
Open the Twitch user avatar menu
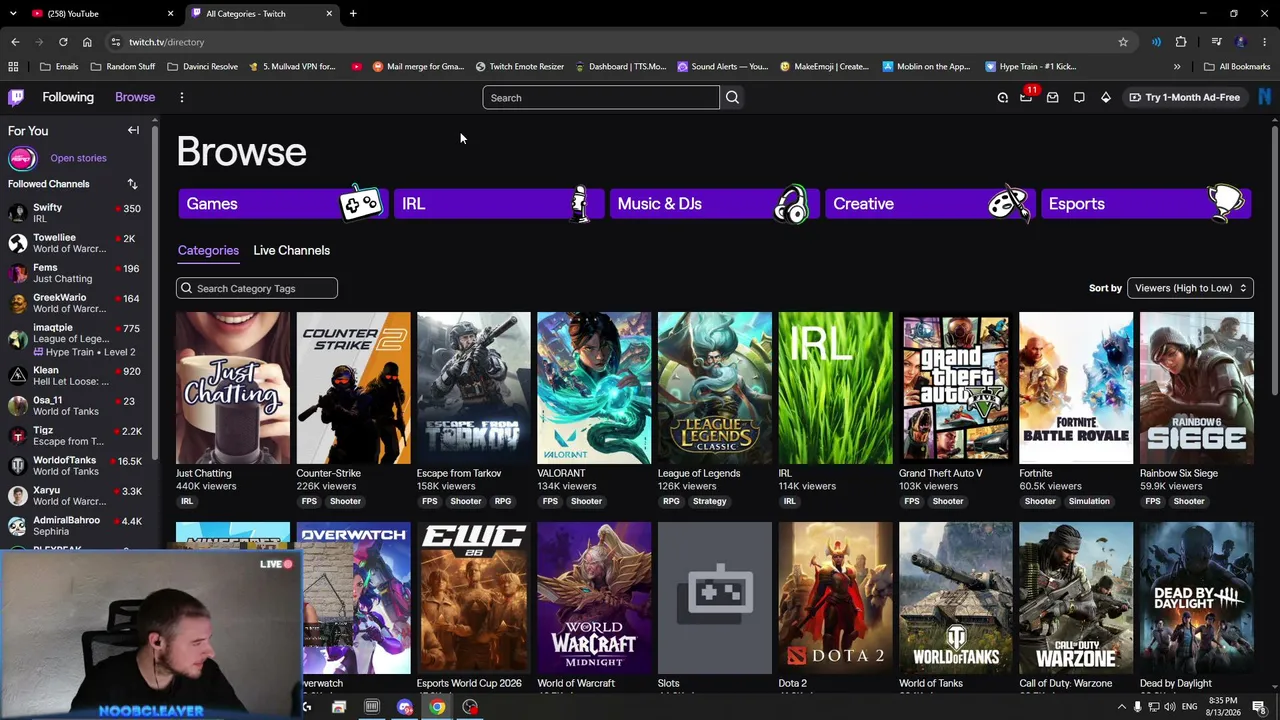coord(1265,97)
